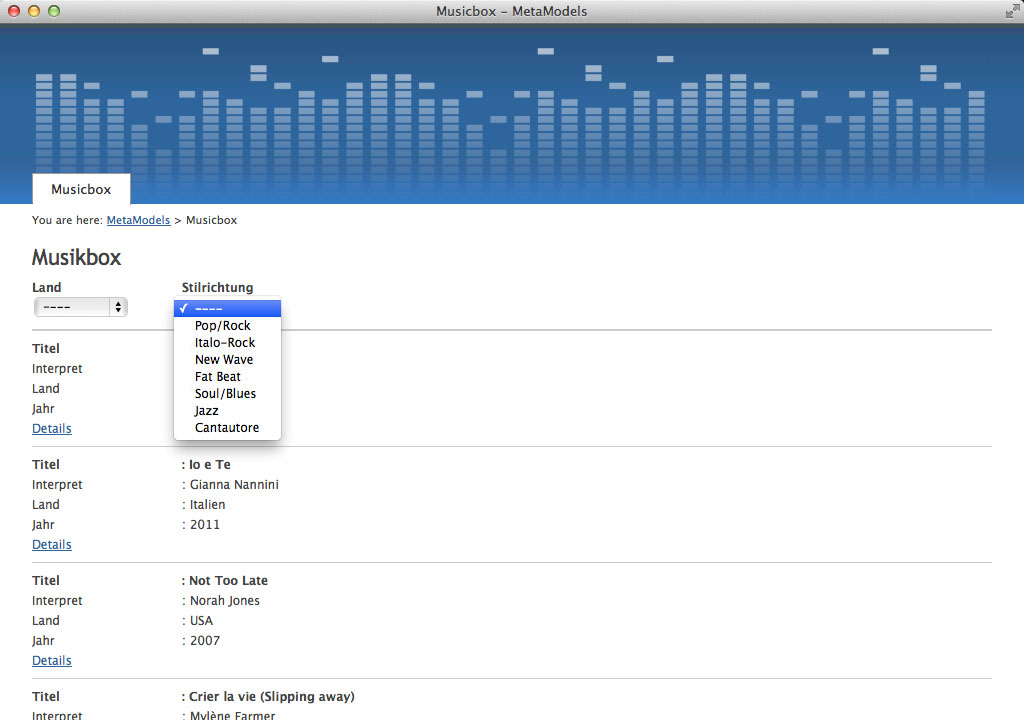Image resolution: width=1024 pixels, height=720 pixels.
Task: Open the Musicbox tab
Action: (x=81, y=189)
